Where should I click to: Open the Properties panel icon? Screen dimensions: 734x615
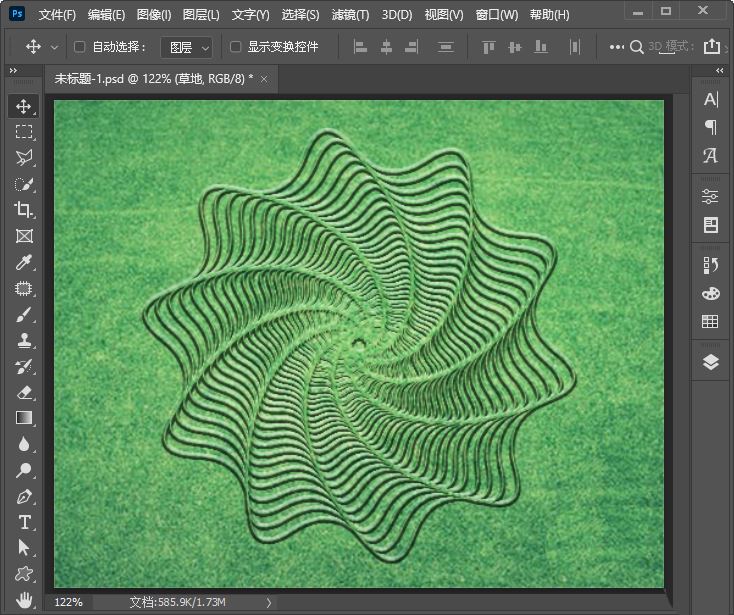711,225
